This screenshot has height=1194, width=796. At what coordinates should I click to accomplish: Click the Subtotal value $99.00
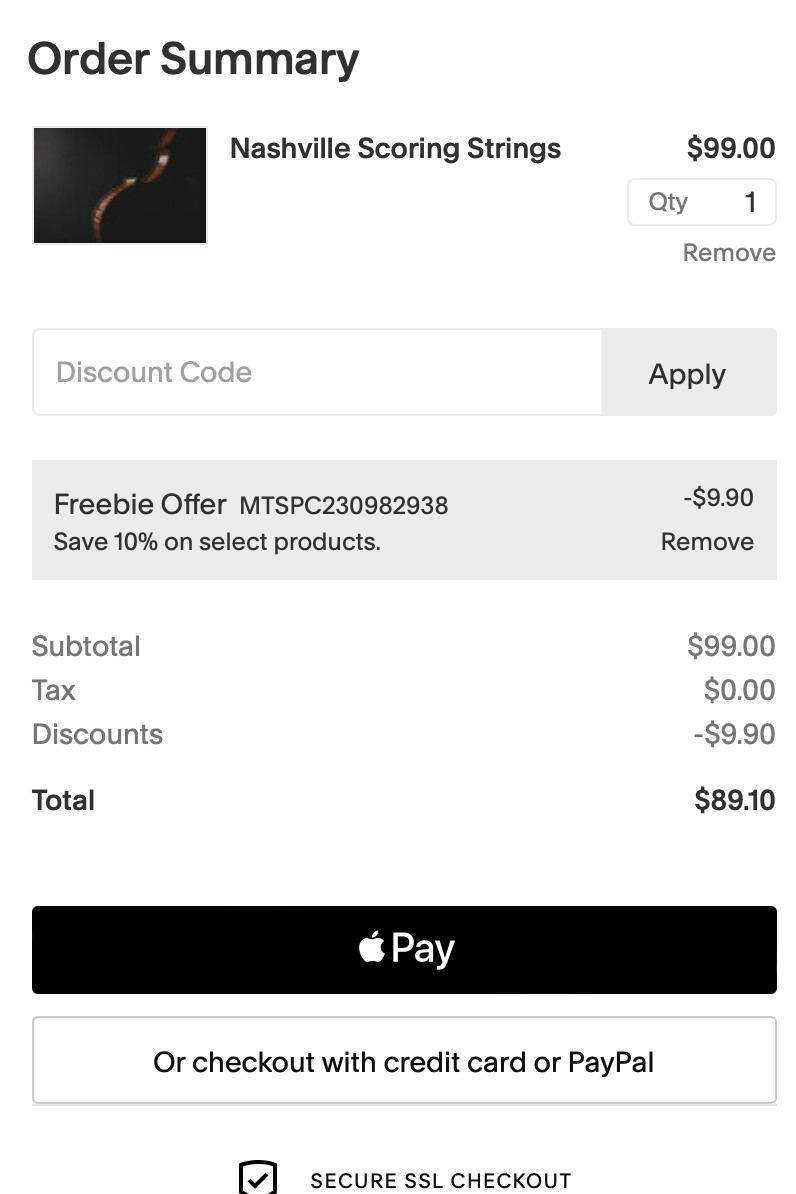[x=731, y=646]
